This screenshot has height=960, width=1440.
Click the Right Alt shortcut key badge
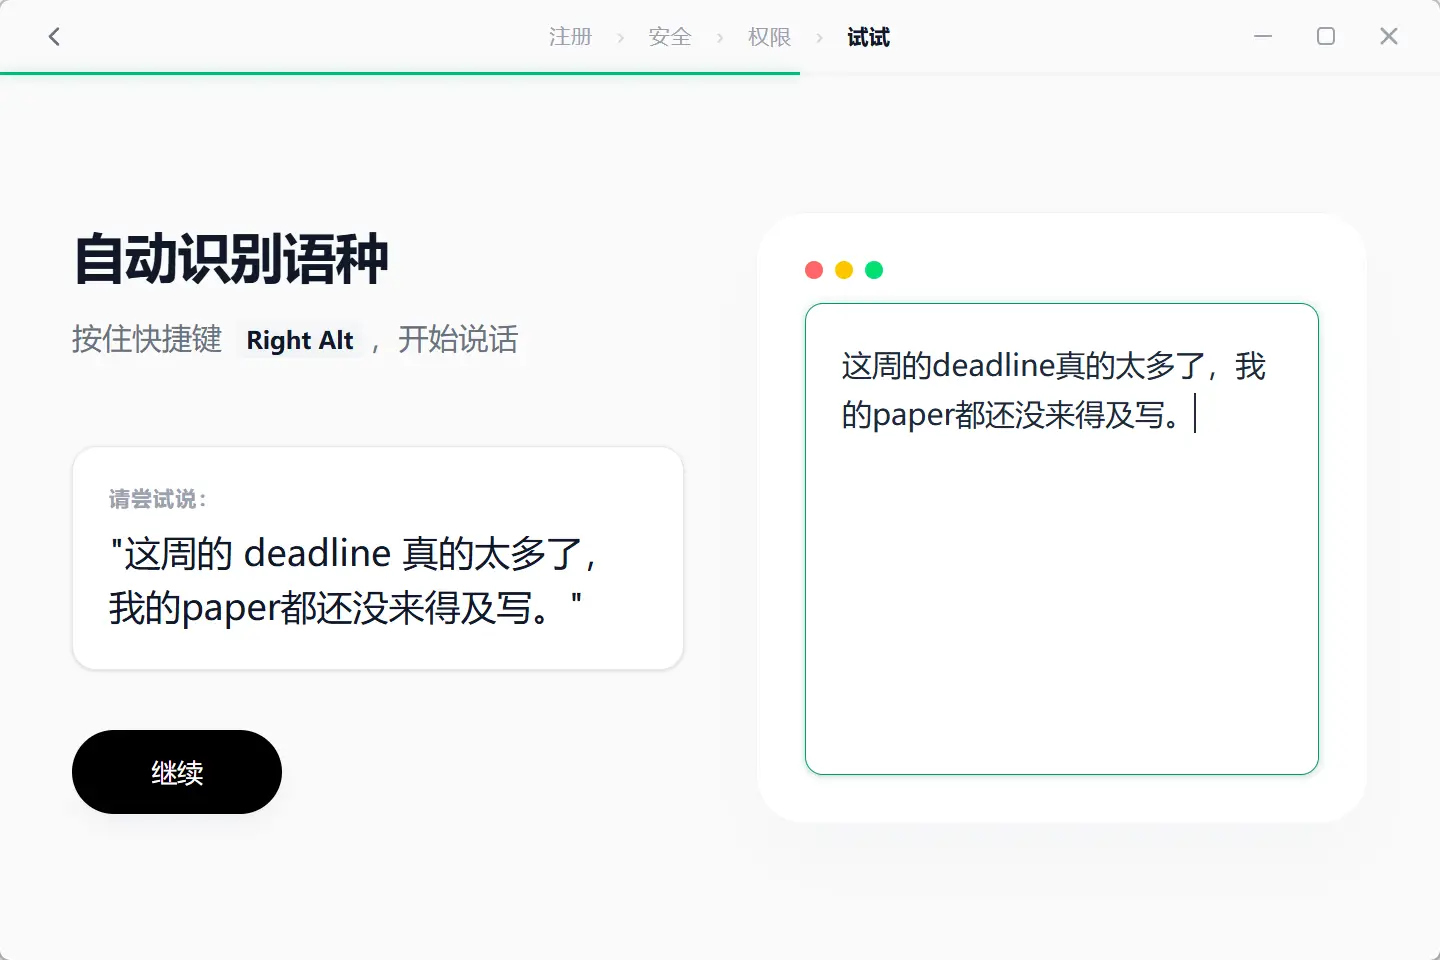(x=300, y=340)
